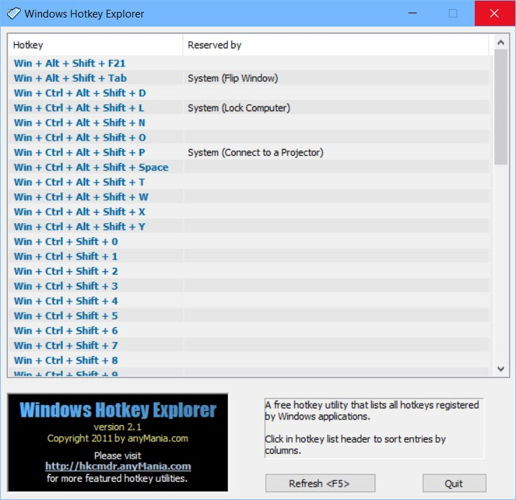Select Win + Ctrl + Alt + Shift + W
516x500 pixels.
[248, 197]
